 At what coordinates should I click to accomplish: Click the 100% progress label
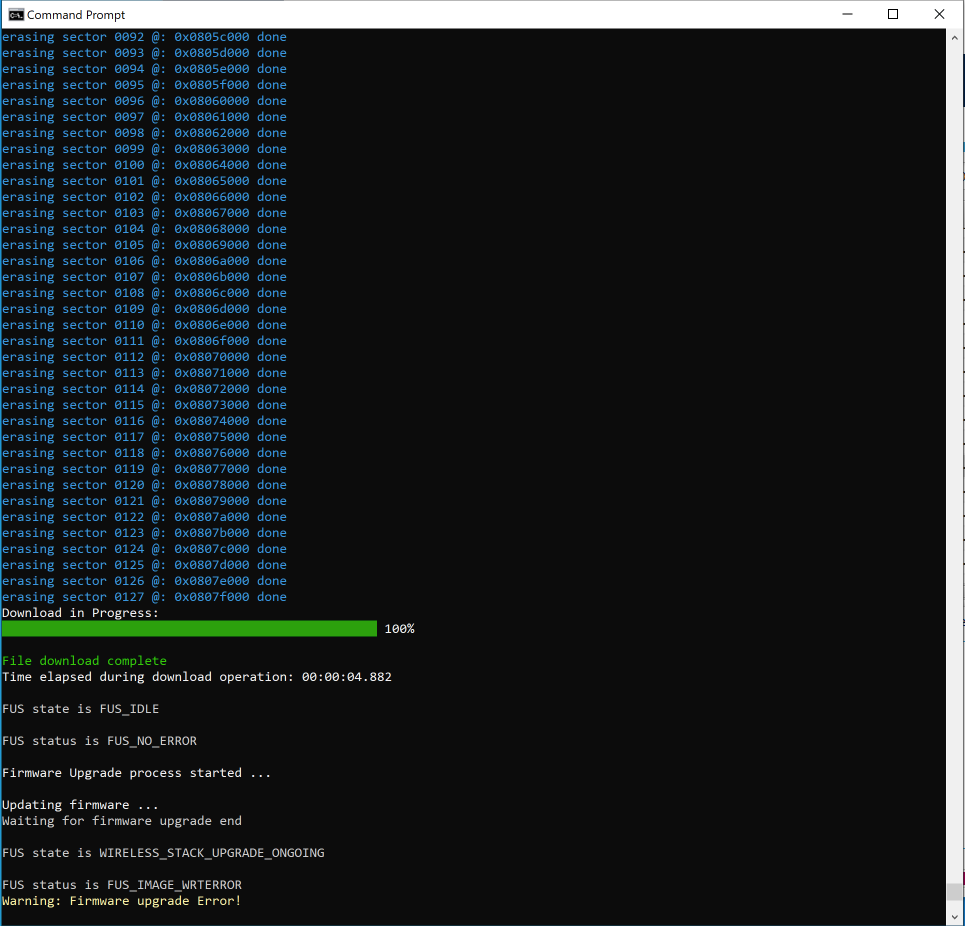[x=399, y=629]
